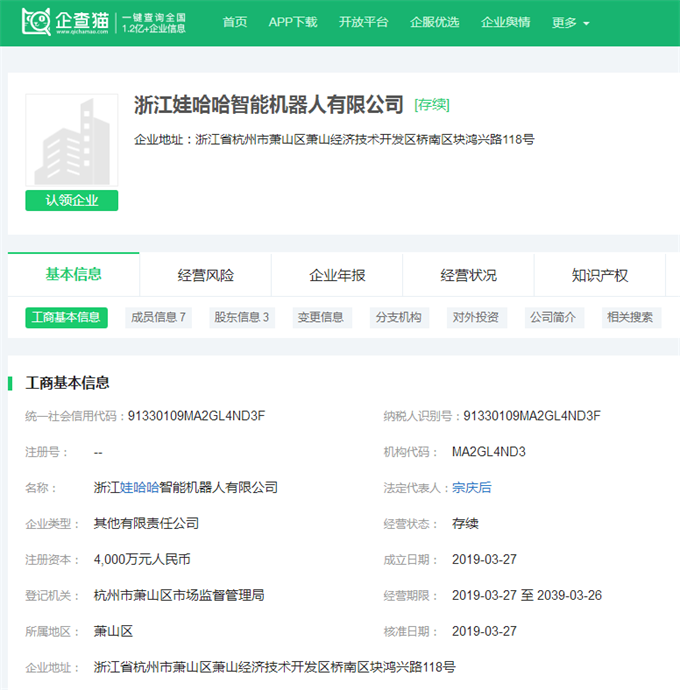Jump to 分支机构 section

(399, 317)
